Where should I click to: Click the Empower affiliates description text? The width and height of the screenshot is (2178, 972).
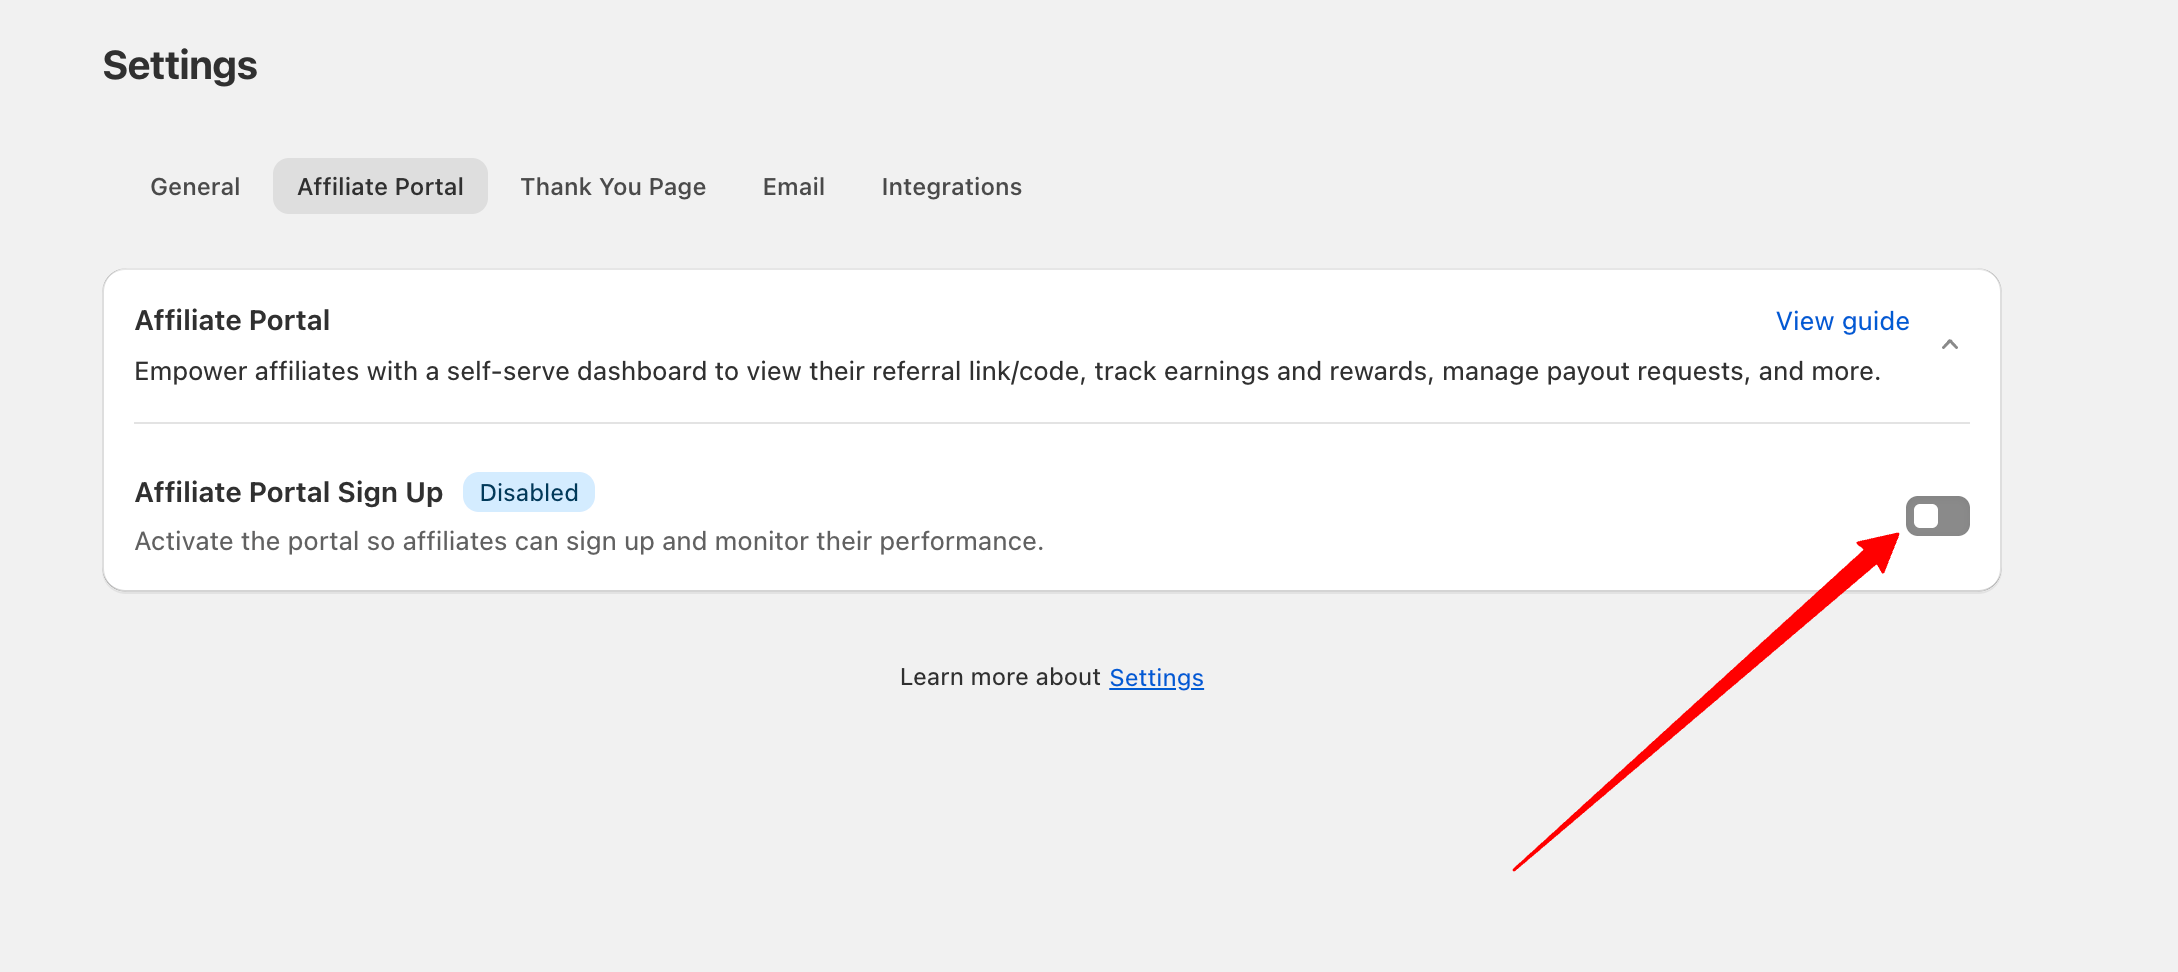click(1007, 372)
